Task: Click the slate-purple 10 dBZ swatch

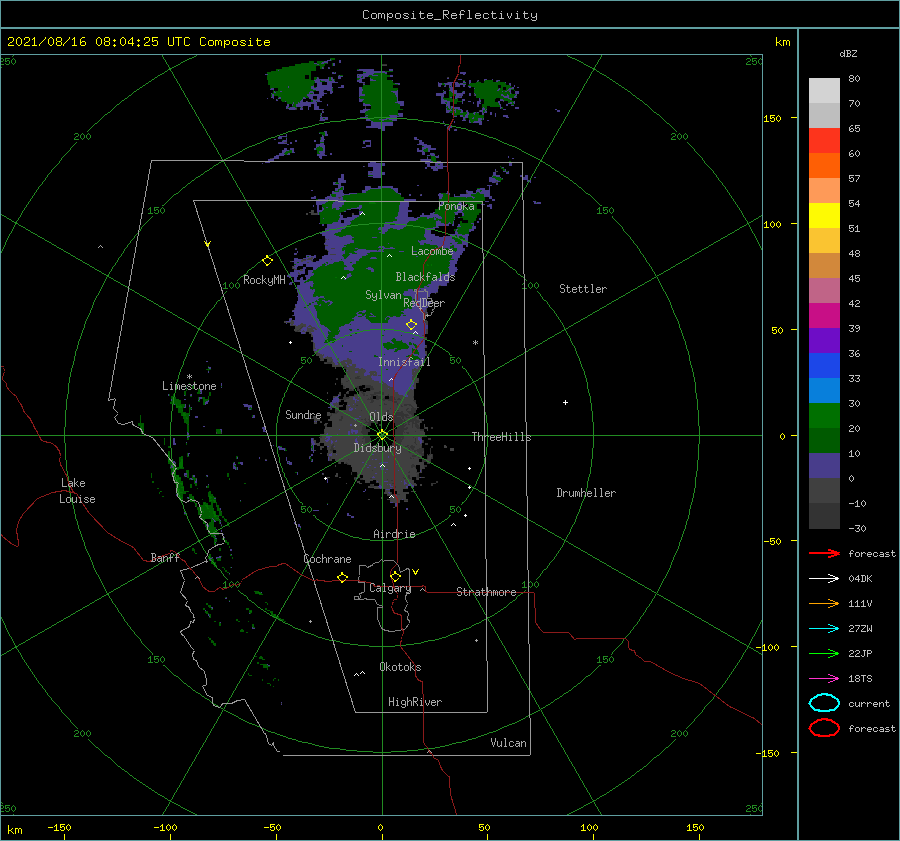Action: coord(824,466)
